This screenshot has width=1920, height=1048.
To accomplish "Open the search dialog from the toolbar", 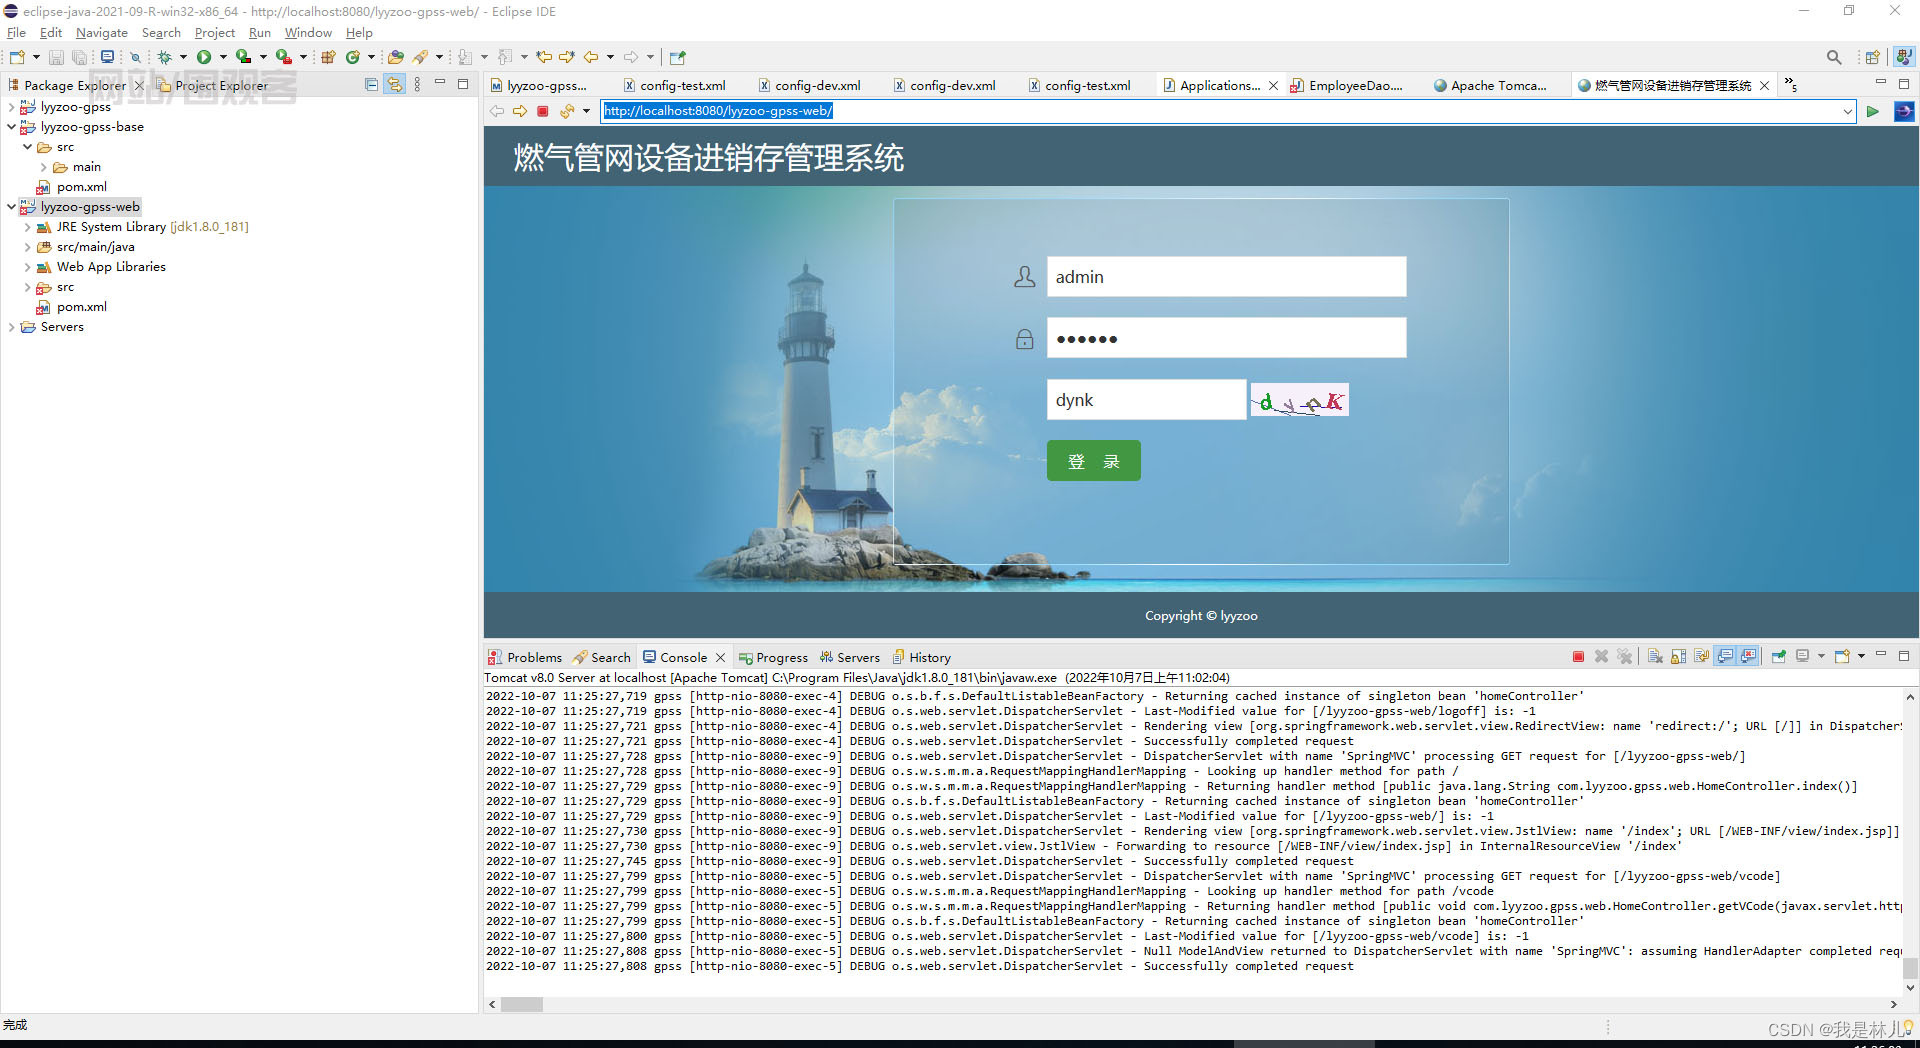I will (1834, 57).
